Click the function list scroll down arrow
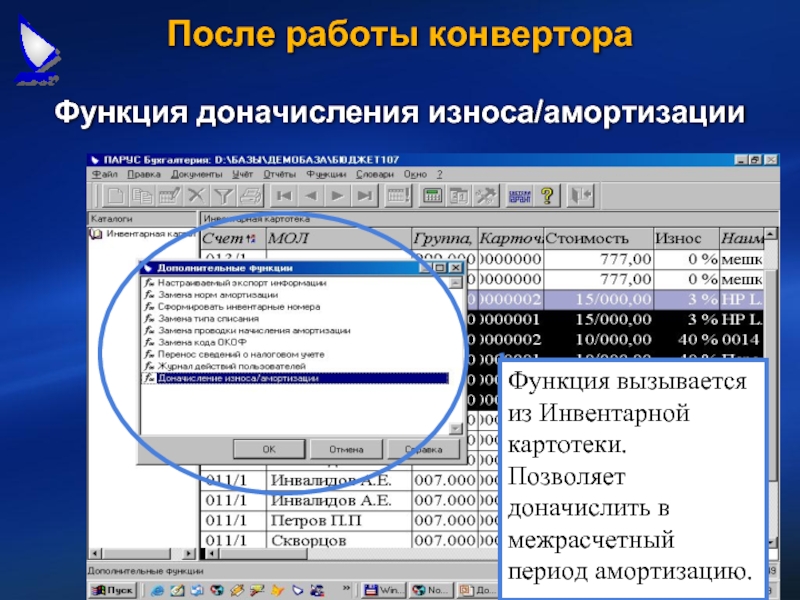Screen dimensions: 800x600 455,429
